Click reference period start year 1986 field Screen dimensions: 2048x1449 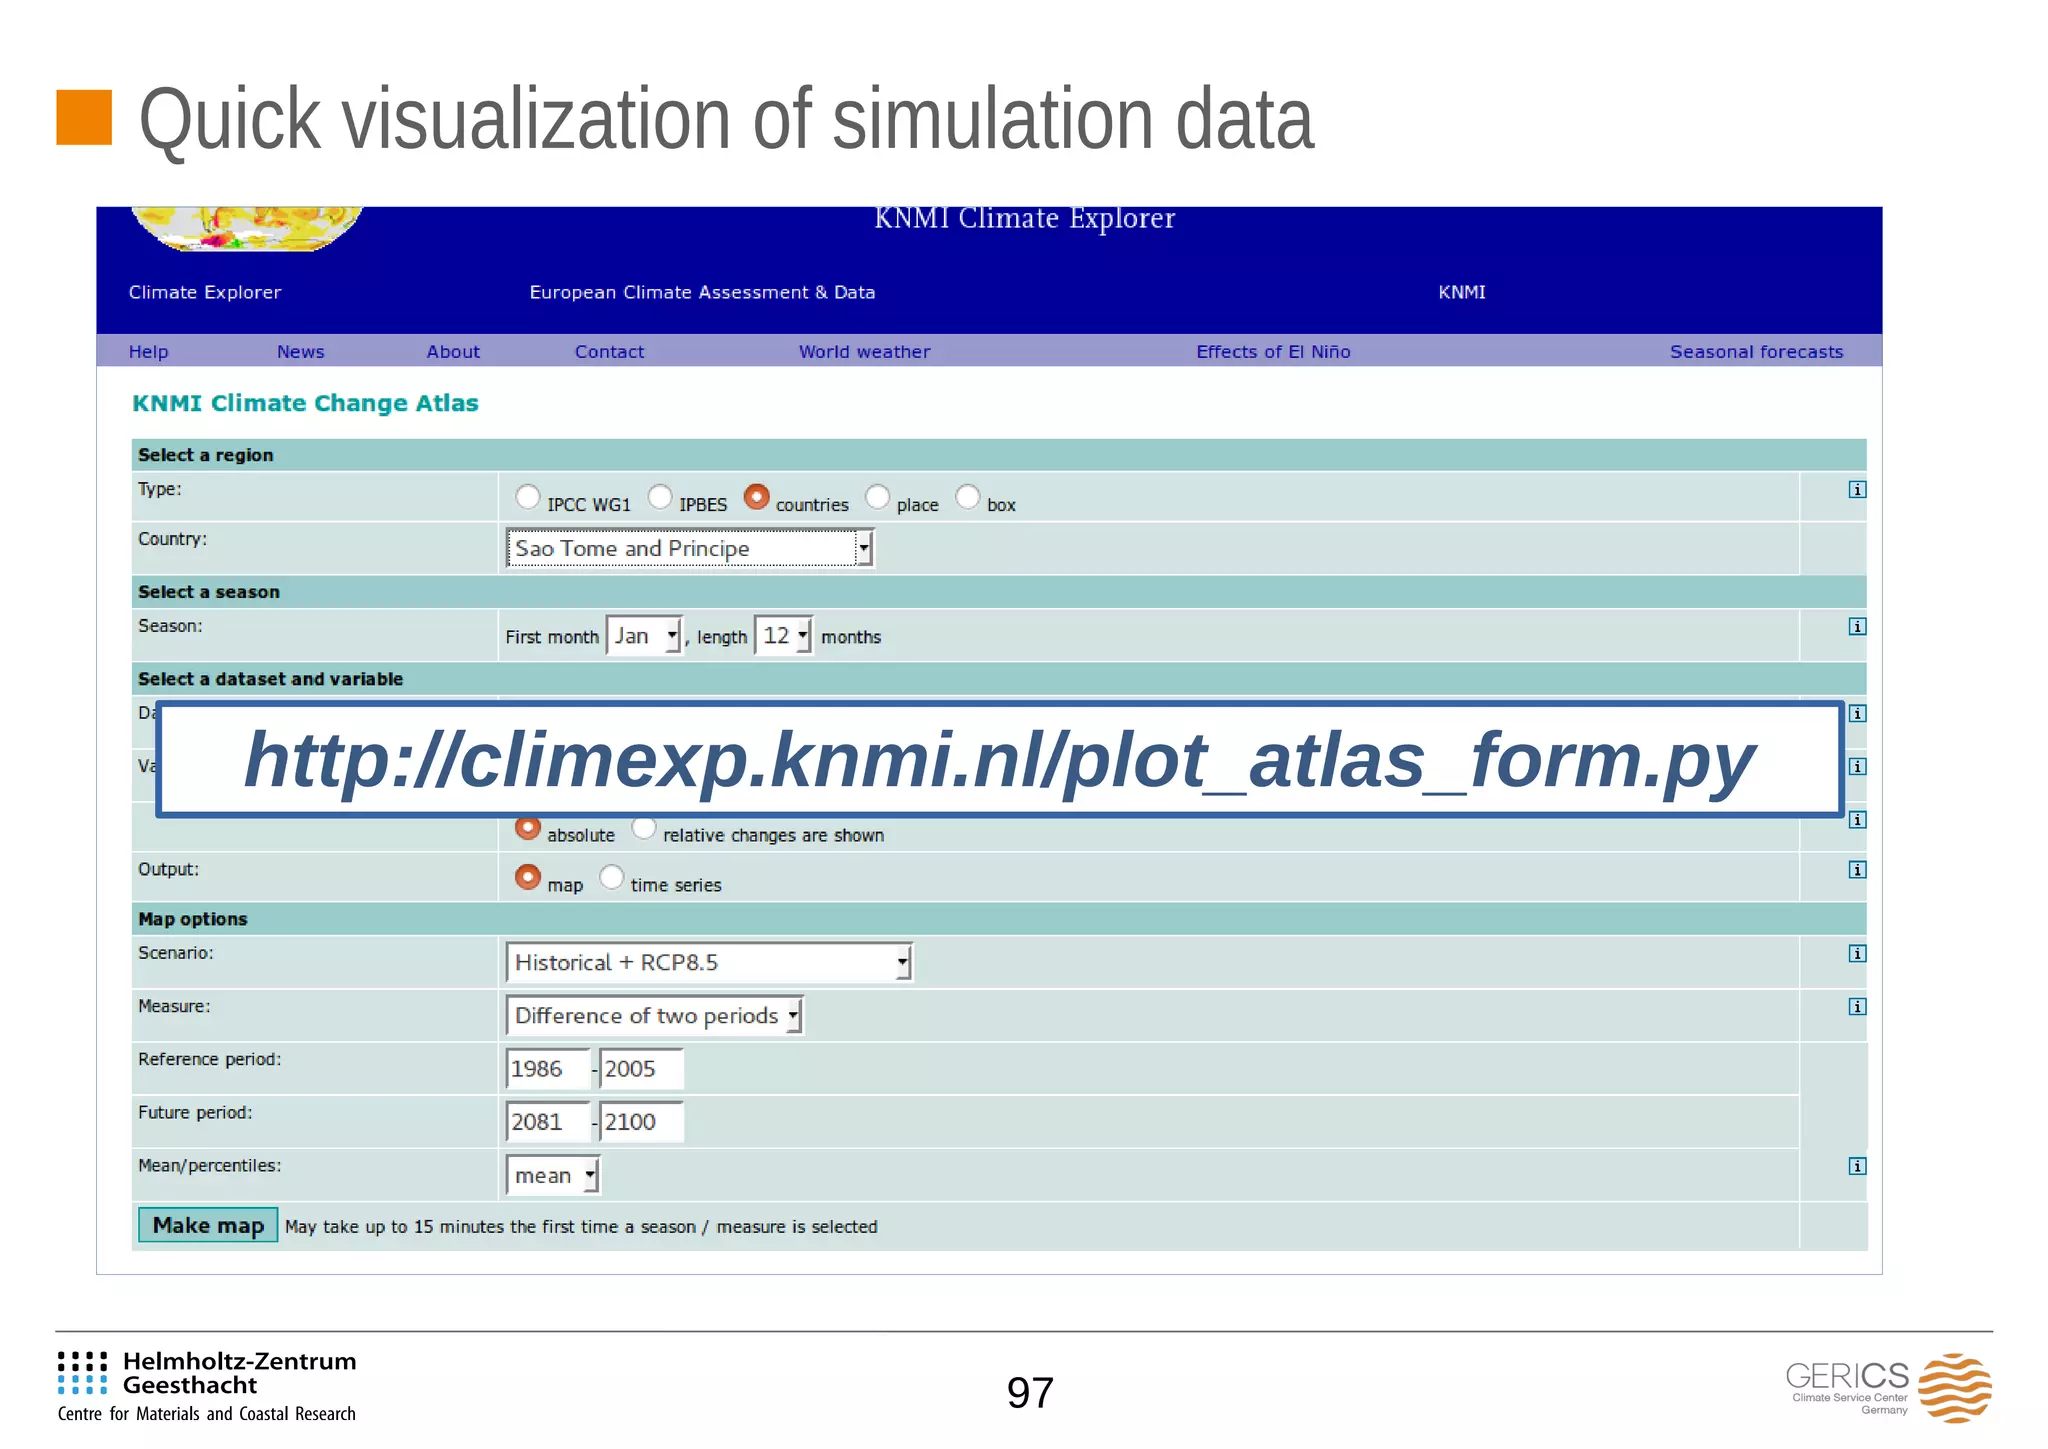click(x=548, y=1069)
